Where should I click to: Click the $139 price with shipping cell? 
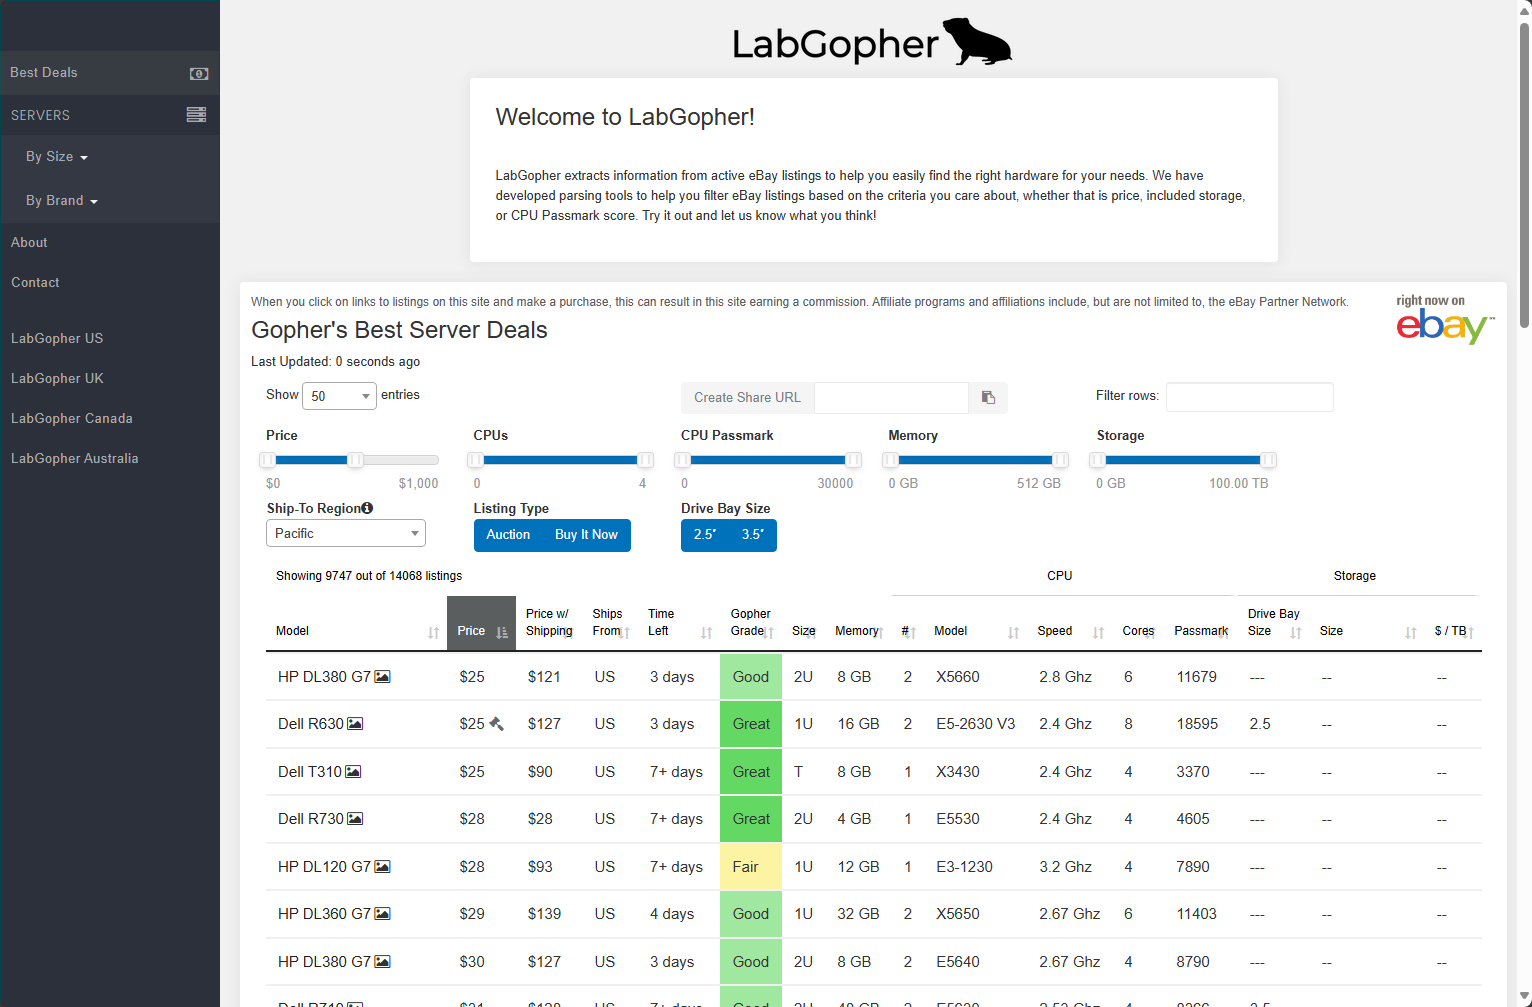544,914
